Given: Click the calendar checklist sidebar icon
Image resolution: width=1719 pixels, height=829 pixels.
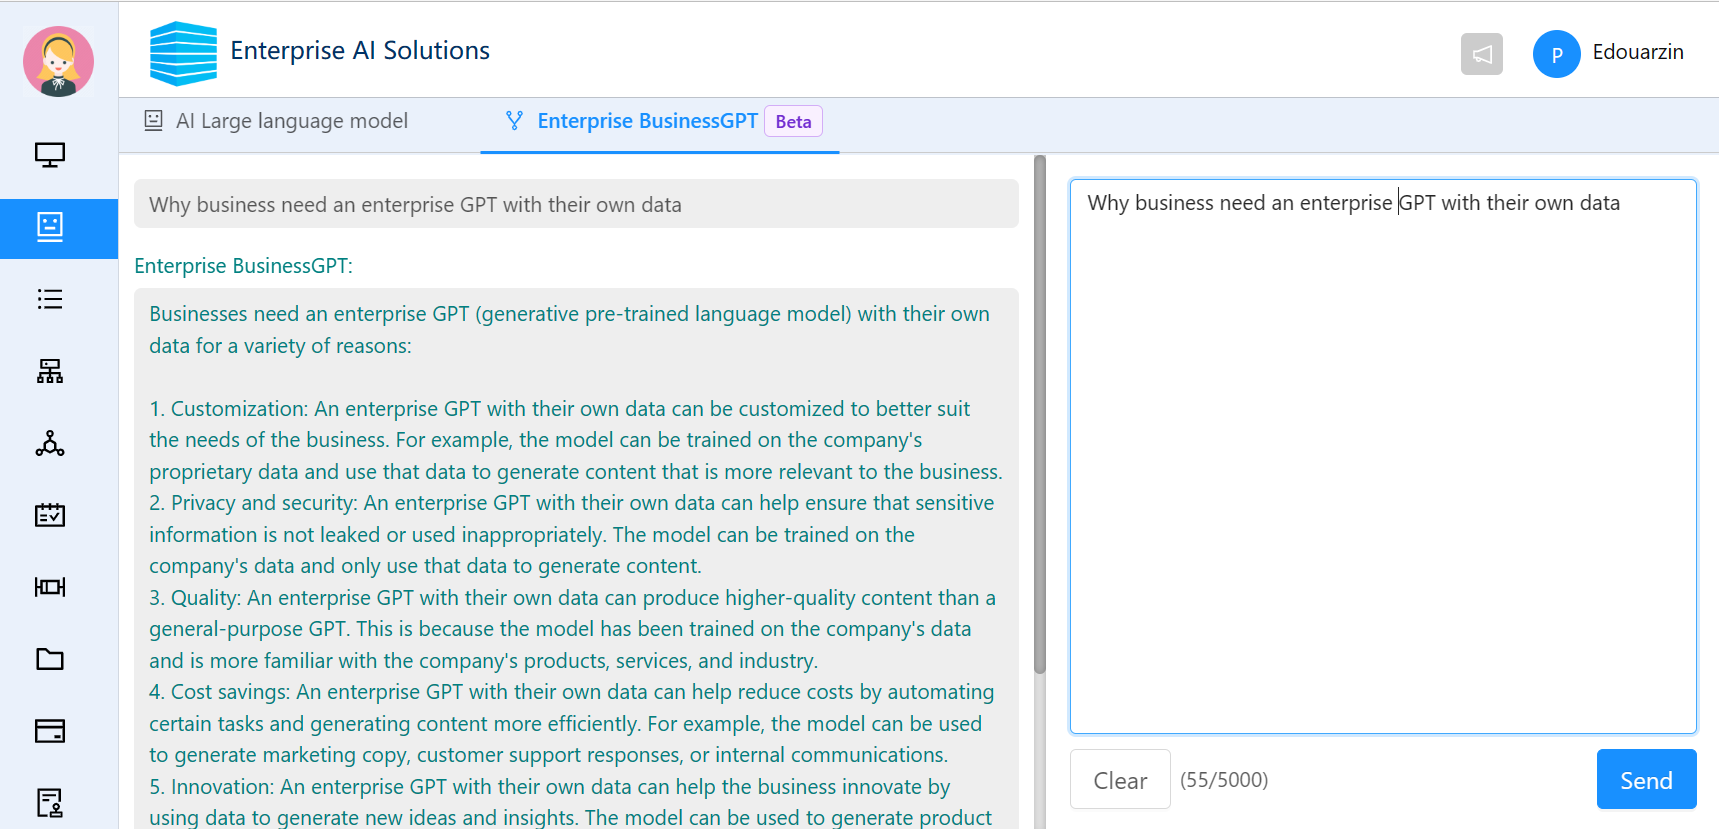Looking at the screenshot, I should tap(50, 515).
